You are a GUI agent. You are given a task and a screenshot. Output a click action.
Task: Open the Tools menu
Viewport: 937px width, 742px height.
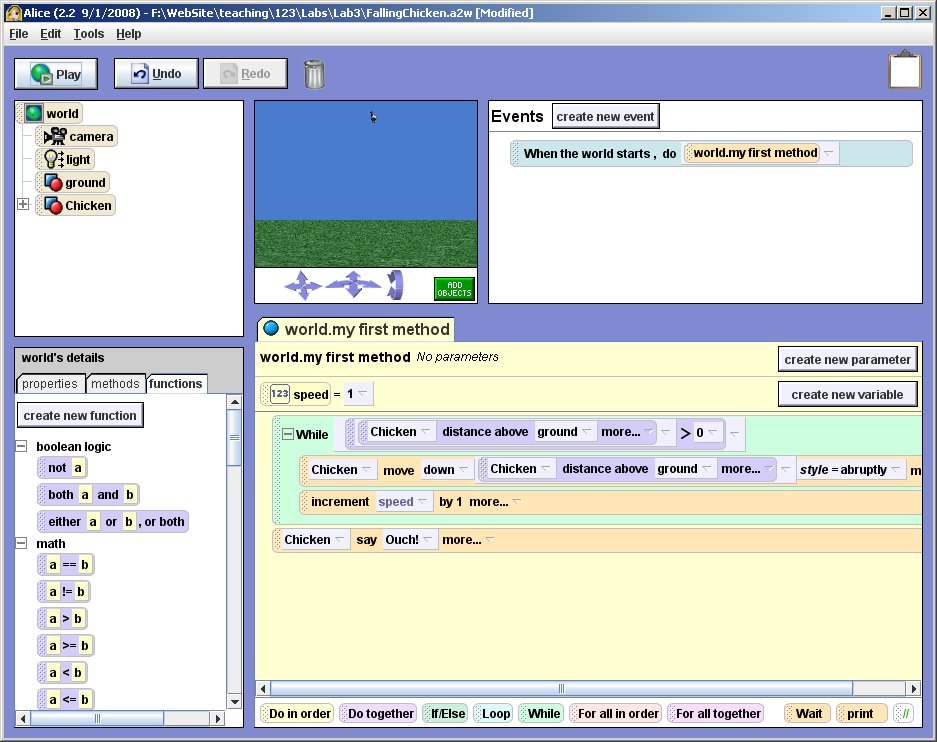point(88,34)
